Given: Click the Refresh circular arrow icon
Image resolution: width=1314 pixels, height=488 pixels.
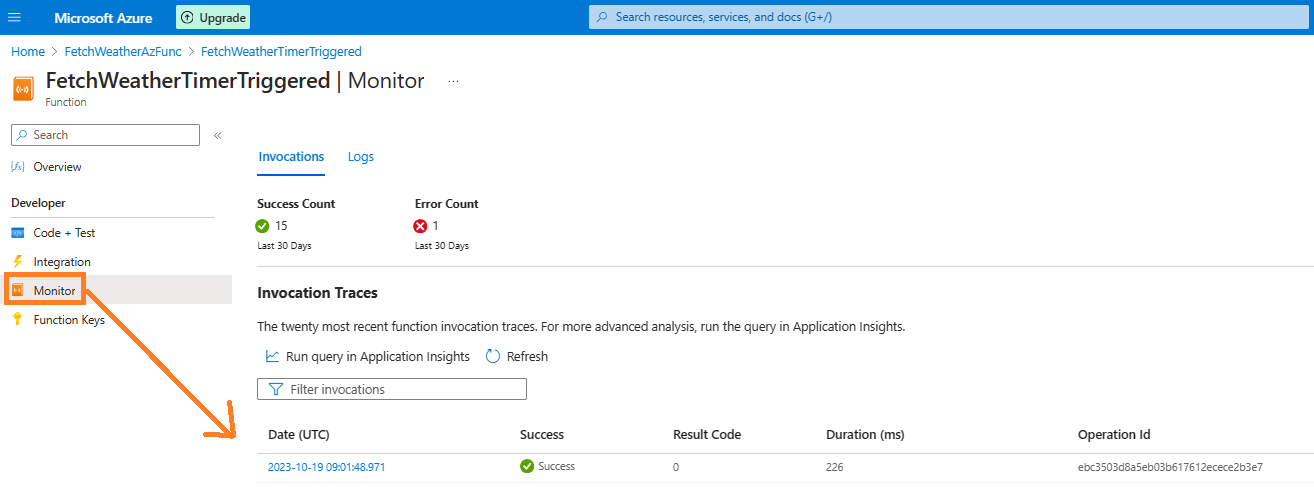Looking at the screenshot, I should (492, 356).
